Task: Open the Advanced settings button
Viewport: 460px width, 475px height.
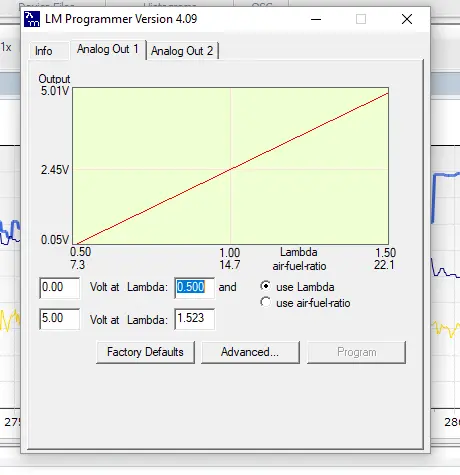Action: click(x=250, y=352)
